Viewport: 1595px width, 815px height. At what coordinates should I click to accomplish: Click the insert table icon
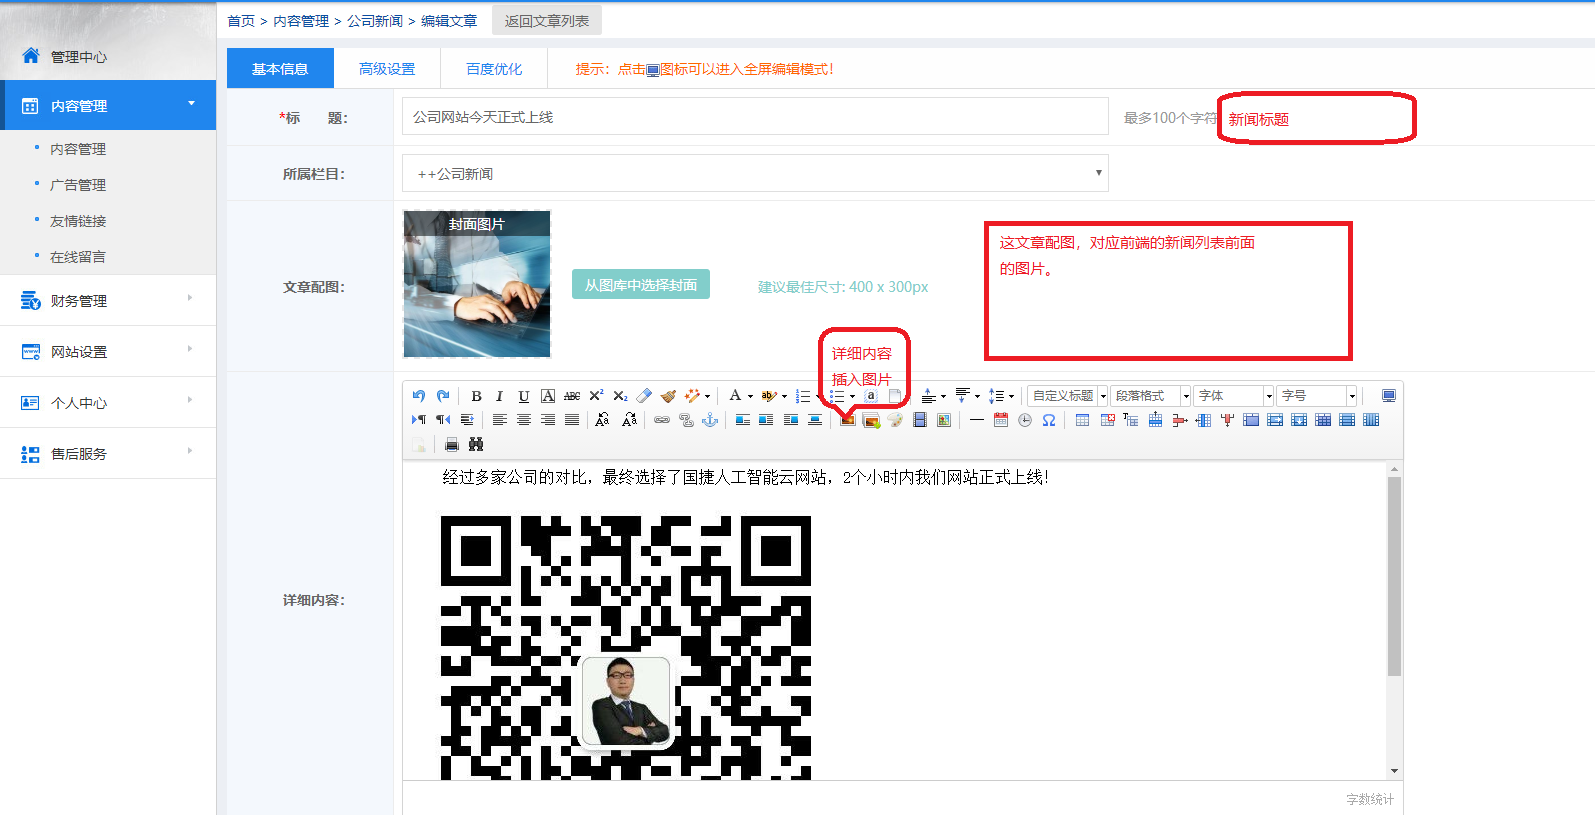click(x=1082, y=420)
